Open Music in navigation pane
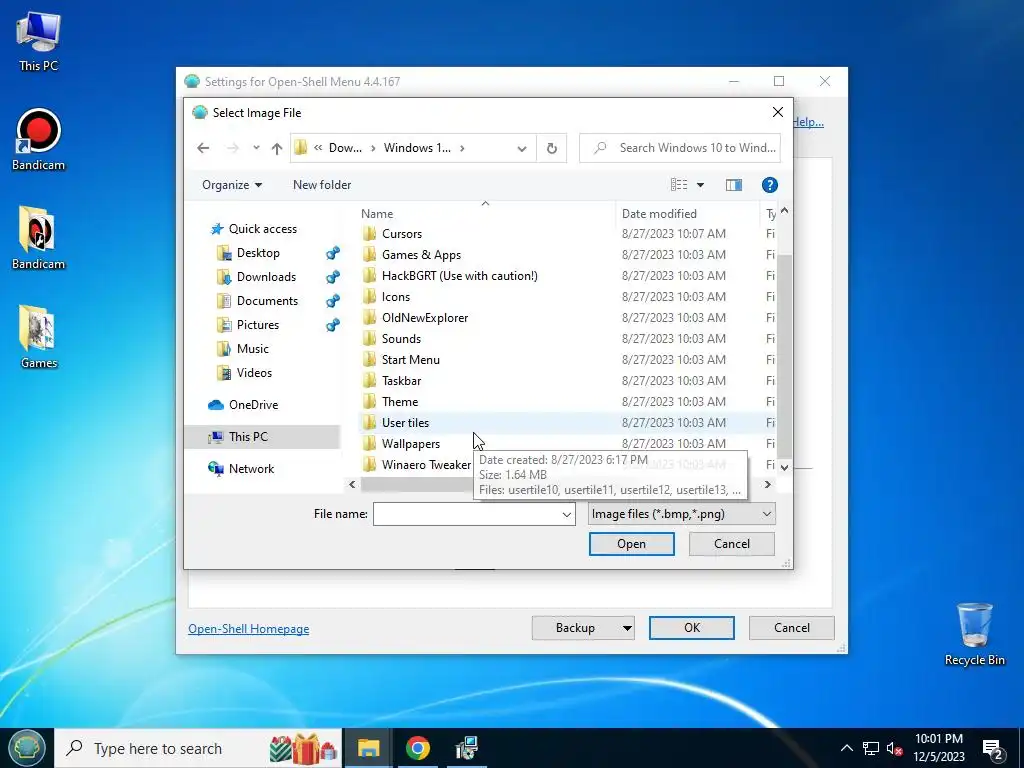The image size is (1024, 768). tap(252, 349)
